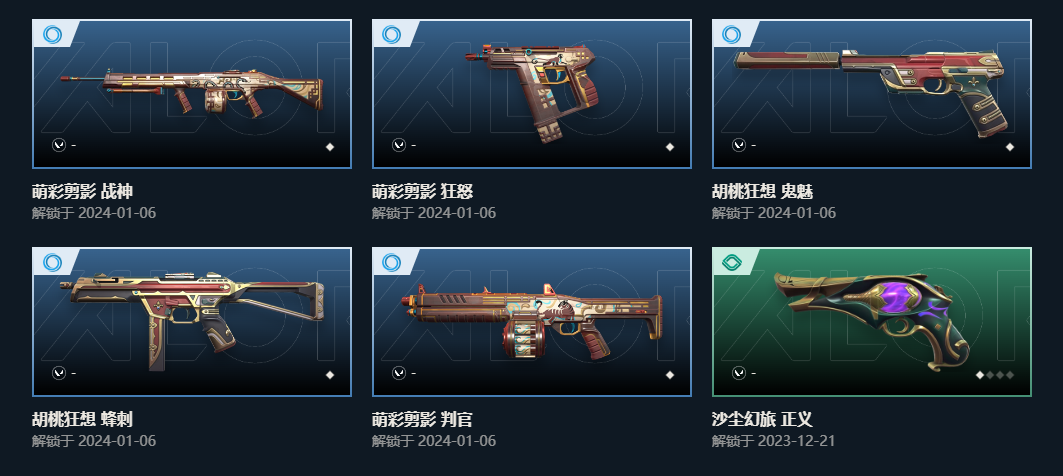The width and height of the screenshot is (1063, 476).
Task: Click the tier icon on 萌彩剪影 狂怒 card
Action: 391,35
